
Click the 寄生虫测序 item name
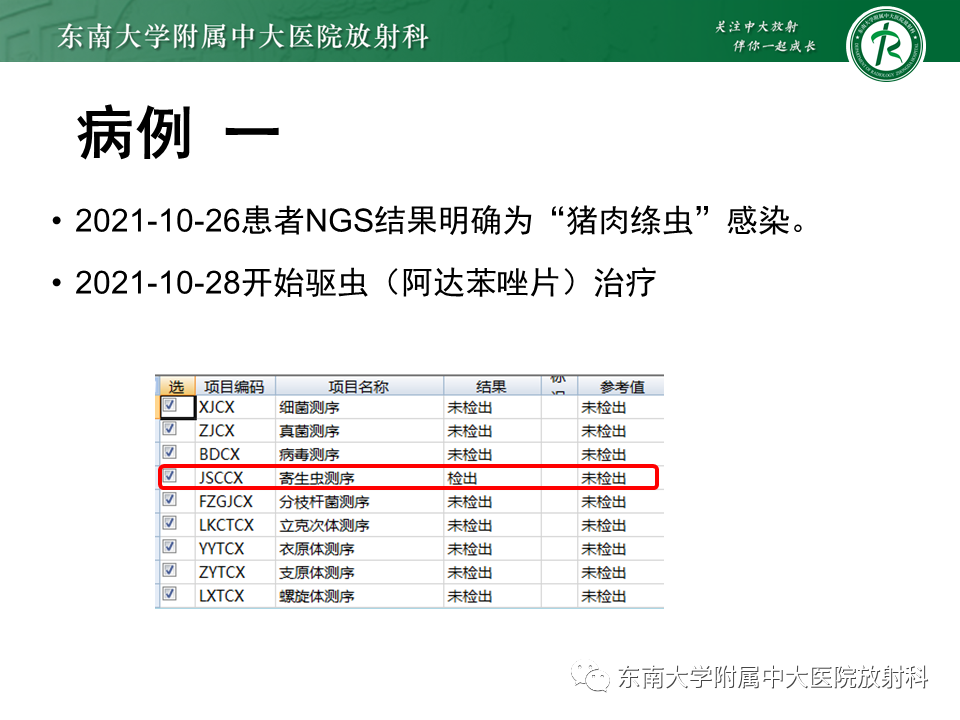(x=317, y=478)
